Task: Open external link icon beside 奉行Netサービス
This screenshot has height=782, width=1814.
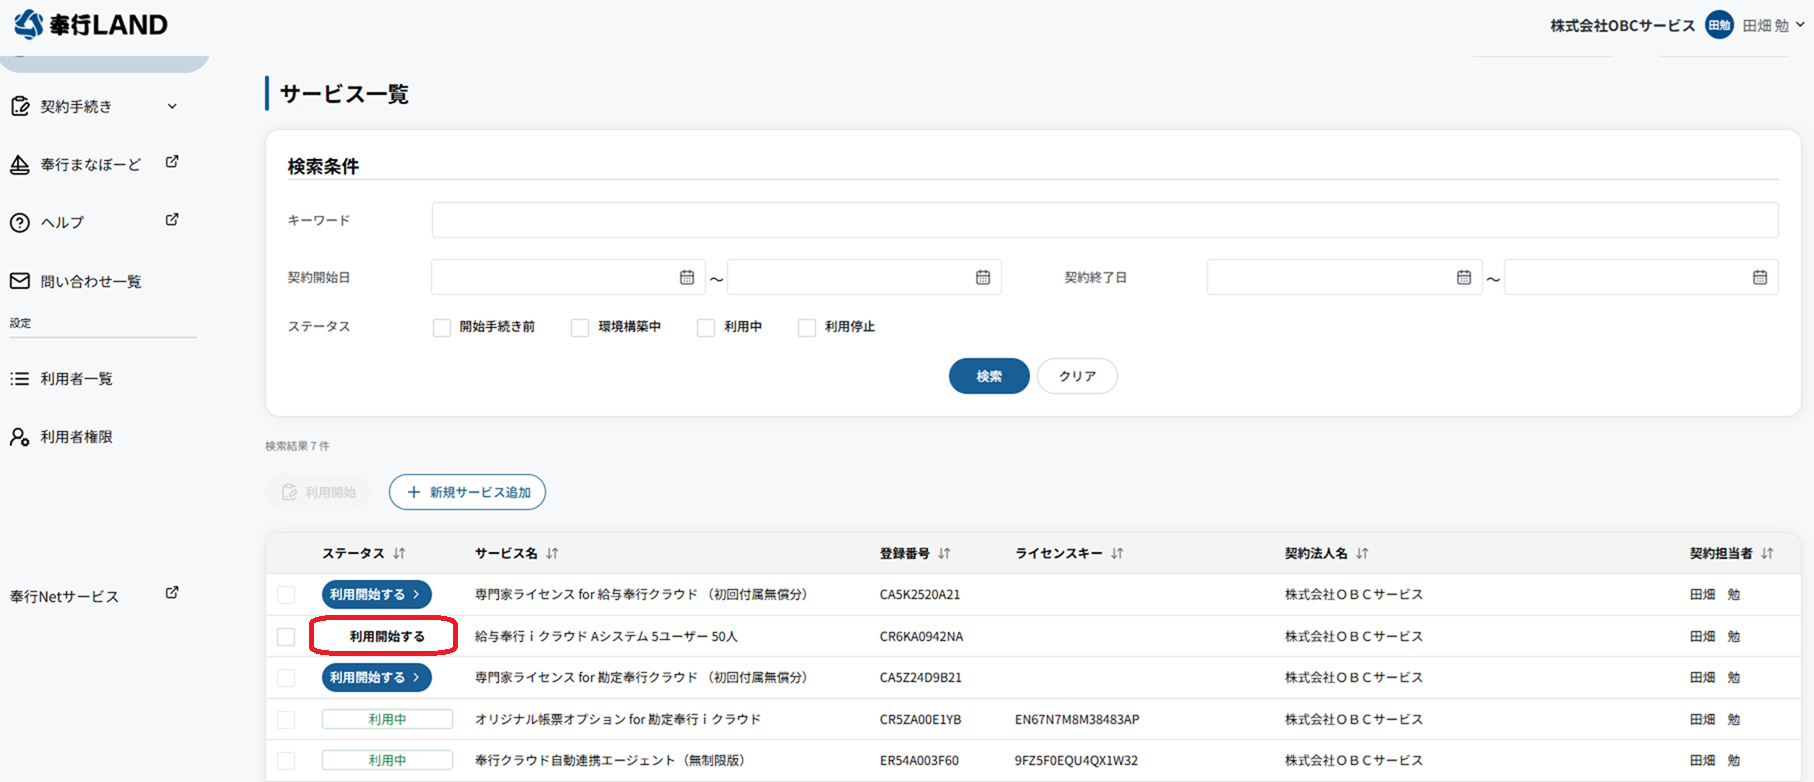Action: point(172,593)
